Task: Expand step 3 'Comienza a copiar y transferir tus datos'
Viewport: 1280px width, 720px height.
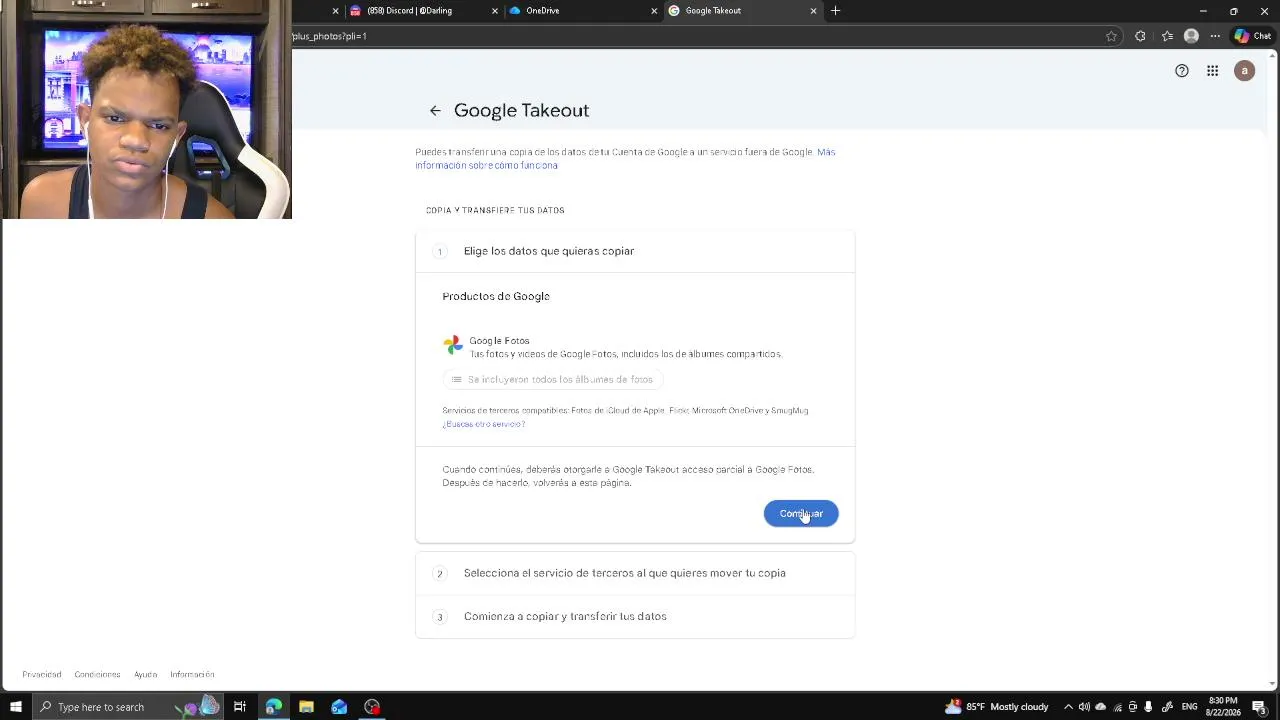Action: tap(635, 616)
